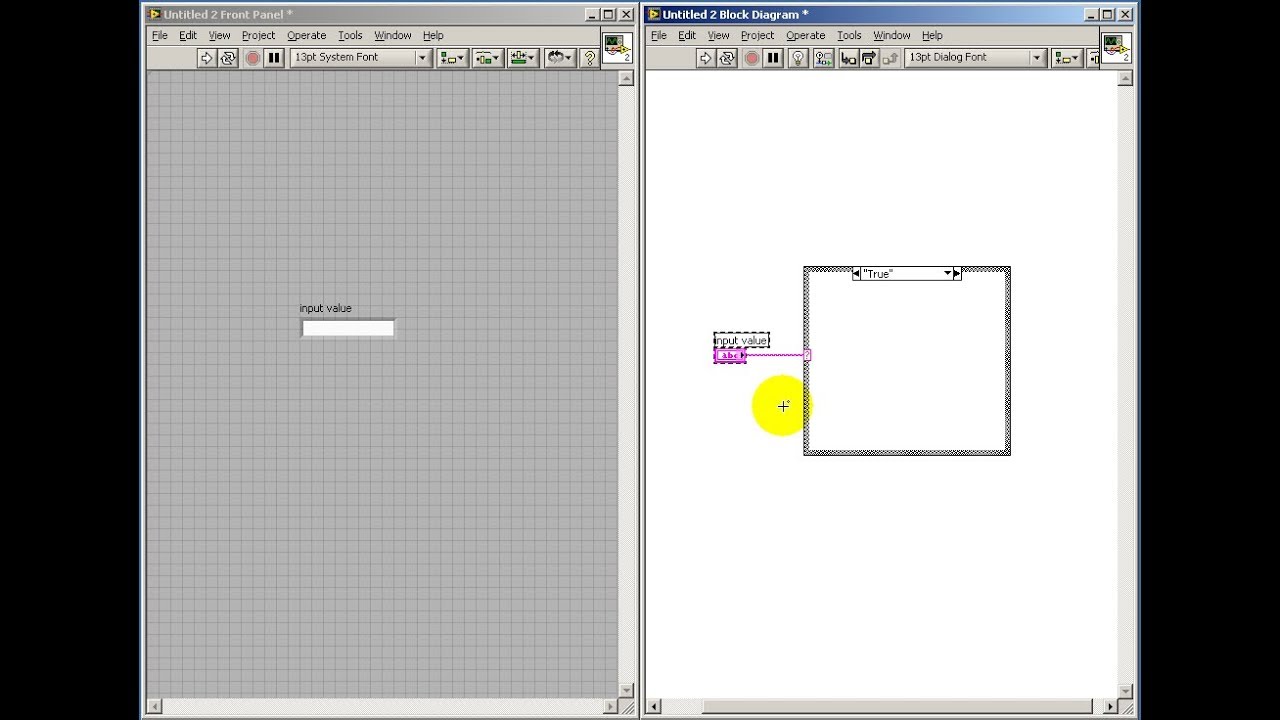Open 13pt Dialog Font dropdown

coord(975,58)
